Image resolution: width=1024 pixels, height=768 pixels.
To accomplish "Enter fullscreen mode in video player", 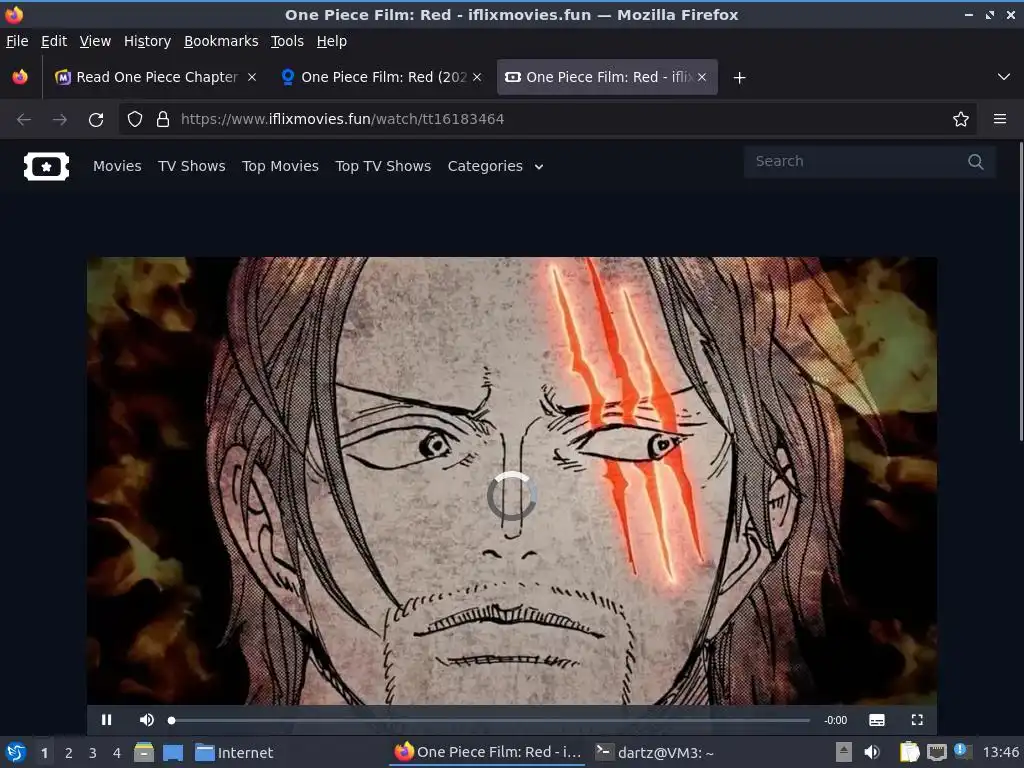I will coord(917,720).
